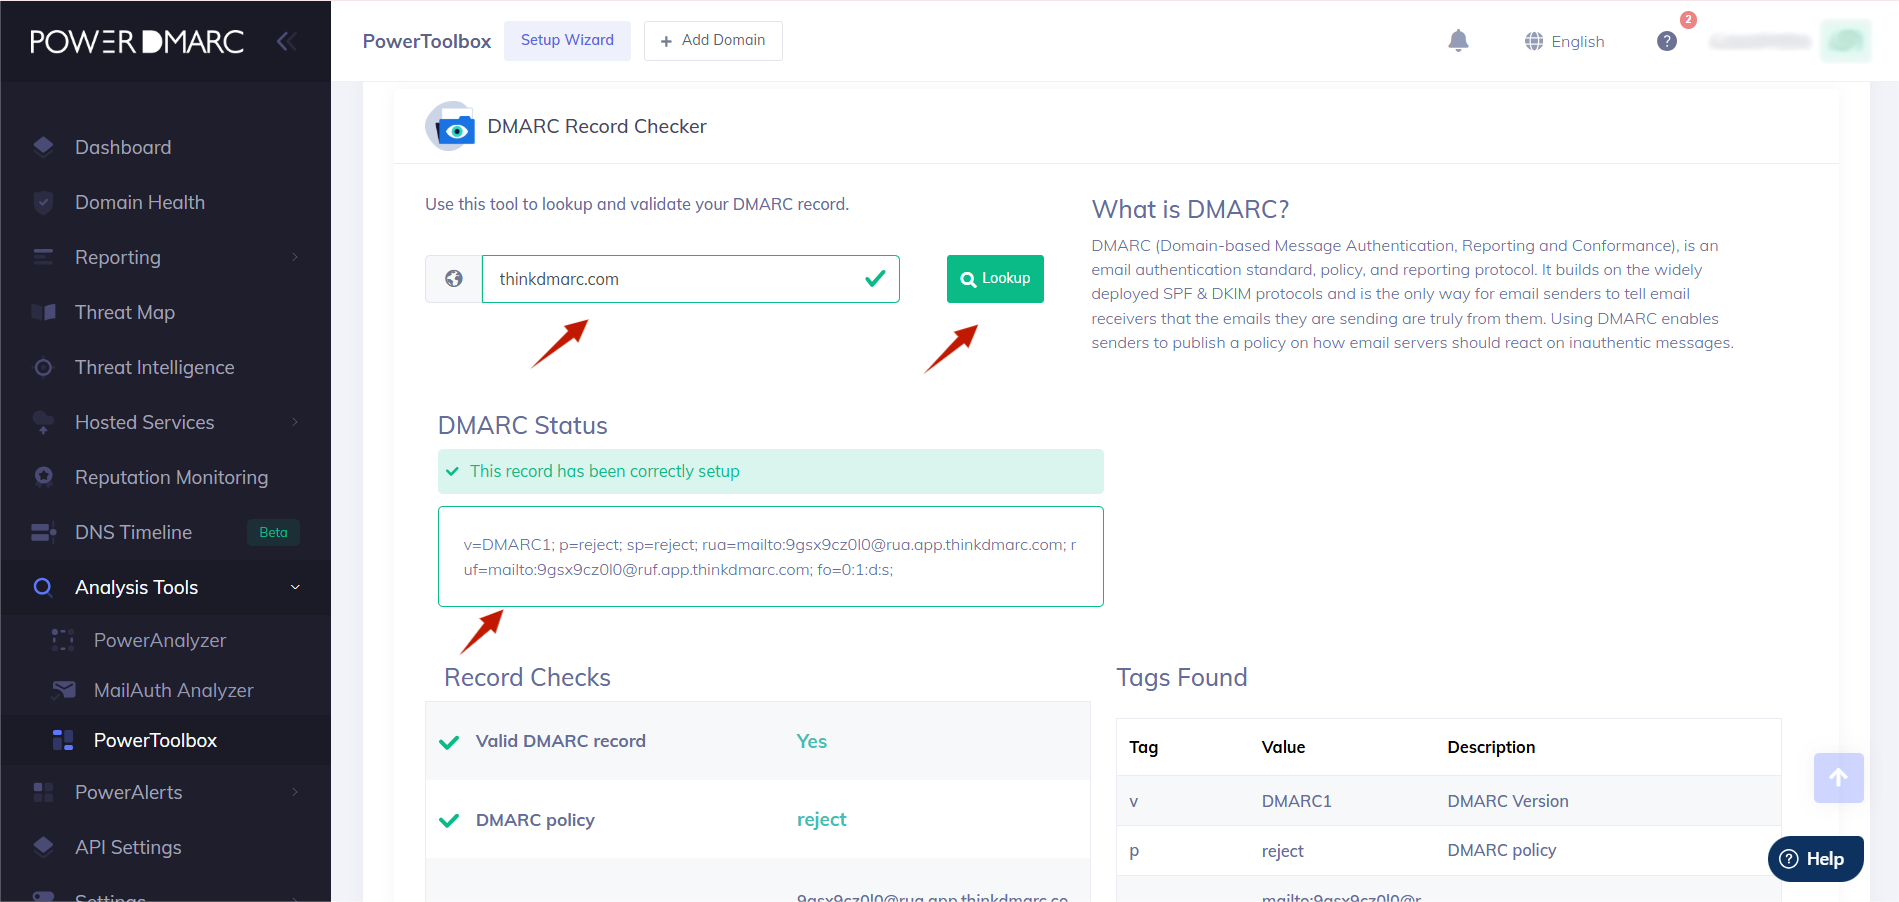Expand the Hosted Services menu
Screen dimensions: 1899x902
(x=144, y=422)
